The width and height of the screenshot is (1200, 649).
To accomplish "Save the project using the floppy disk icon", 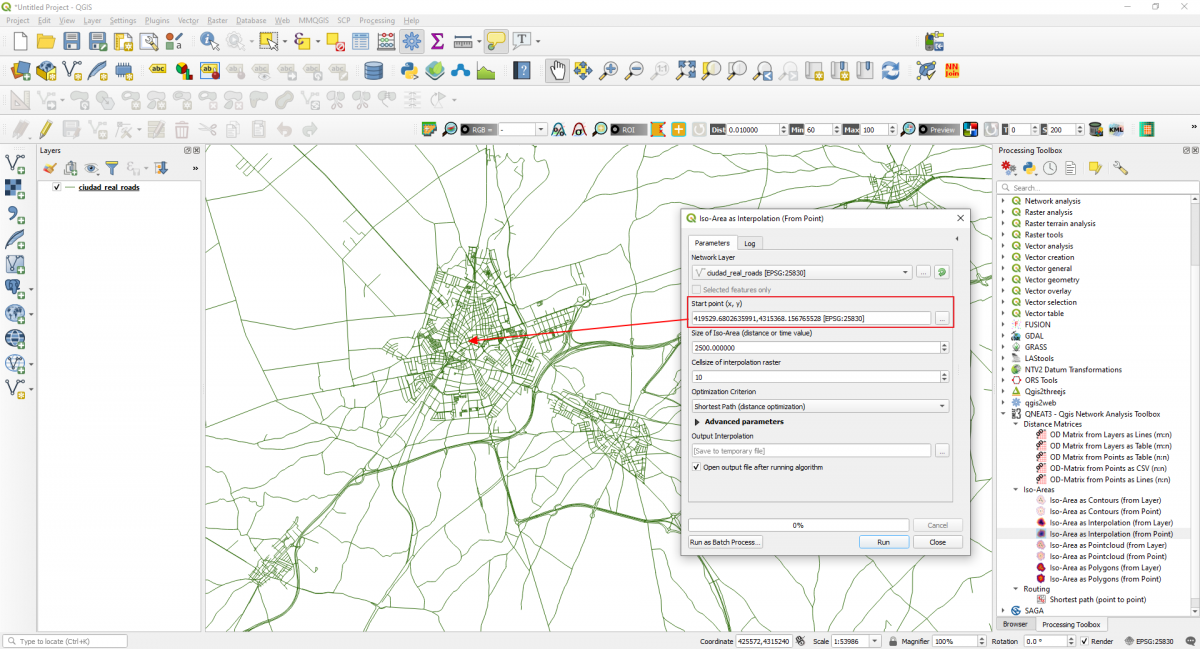I will [72, 41].
